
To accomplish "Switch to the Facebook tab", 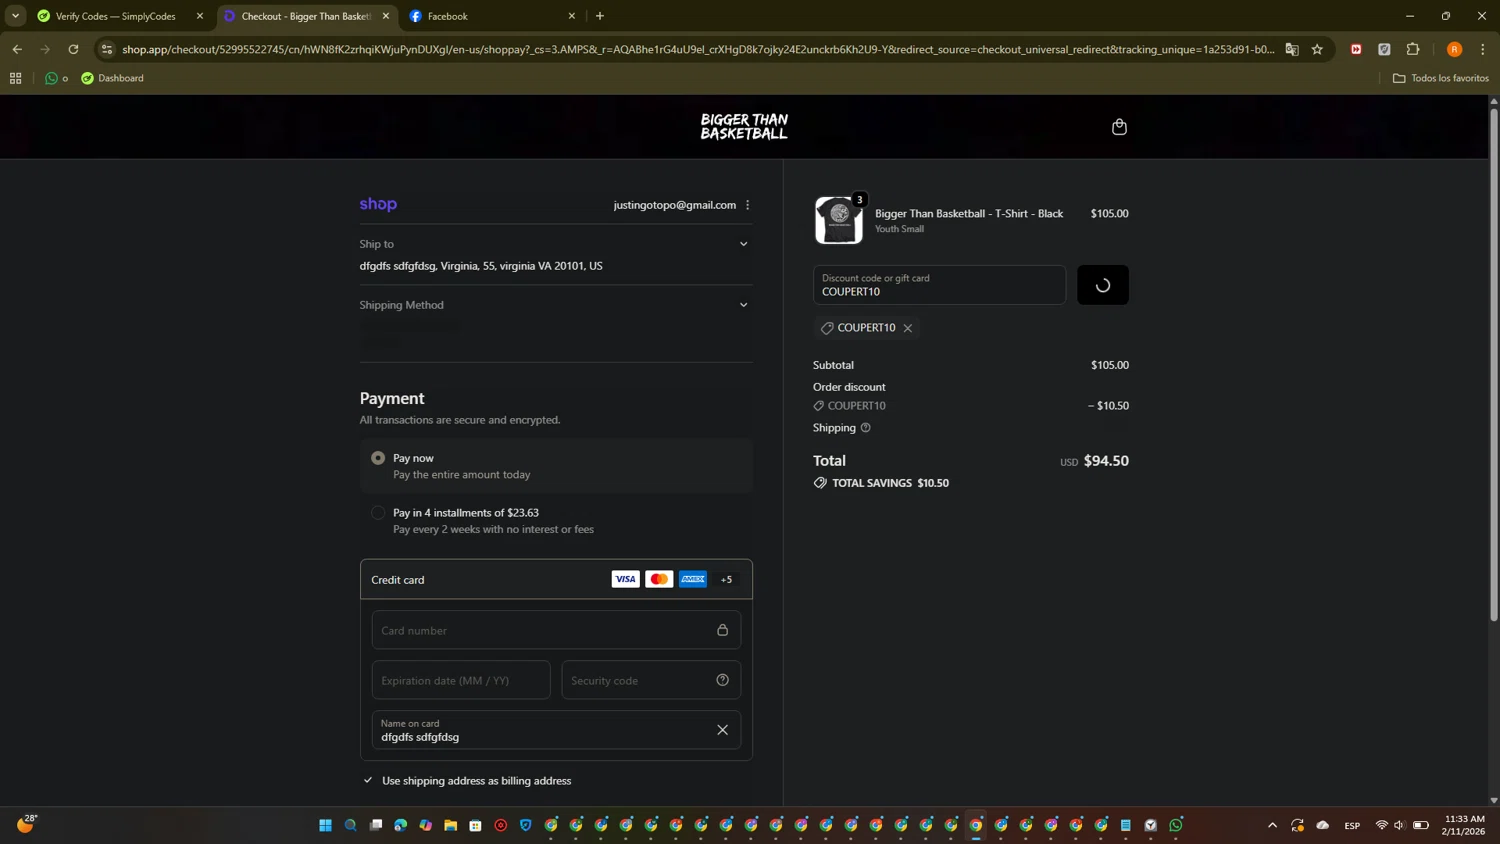I will pyautogui.click(x=490, y=16).
